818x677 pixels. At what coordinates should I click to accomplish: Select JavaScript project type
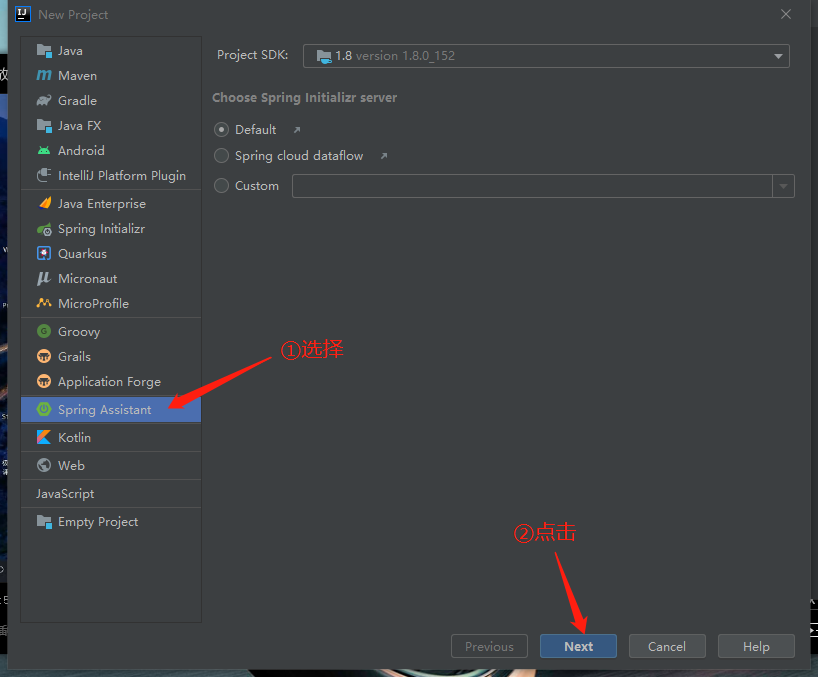coord(111,494)
